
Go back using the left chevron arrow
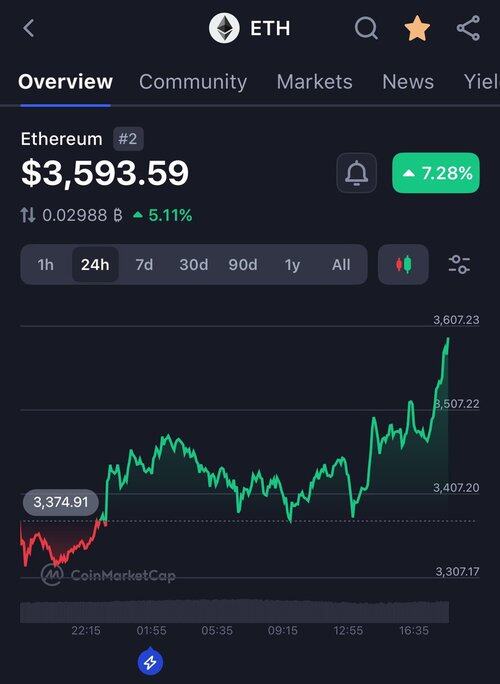pyautogui.click(x=28, y=28)
